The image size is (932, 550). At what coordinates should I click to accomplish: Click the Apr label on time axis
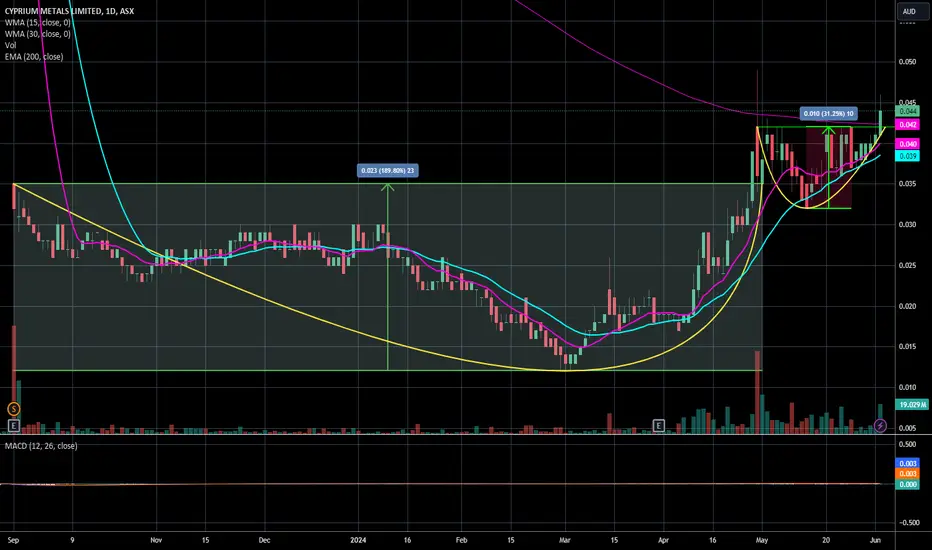pyautogui.click(x=663, y=540)
